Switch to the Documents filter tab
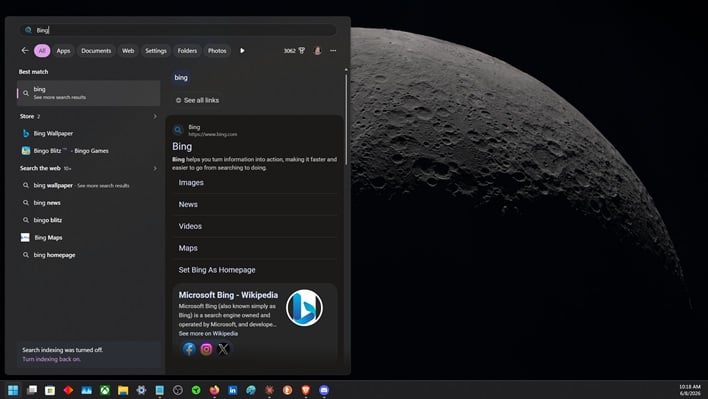Screen dimensions: 708x399 coord(96,51)
